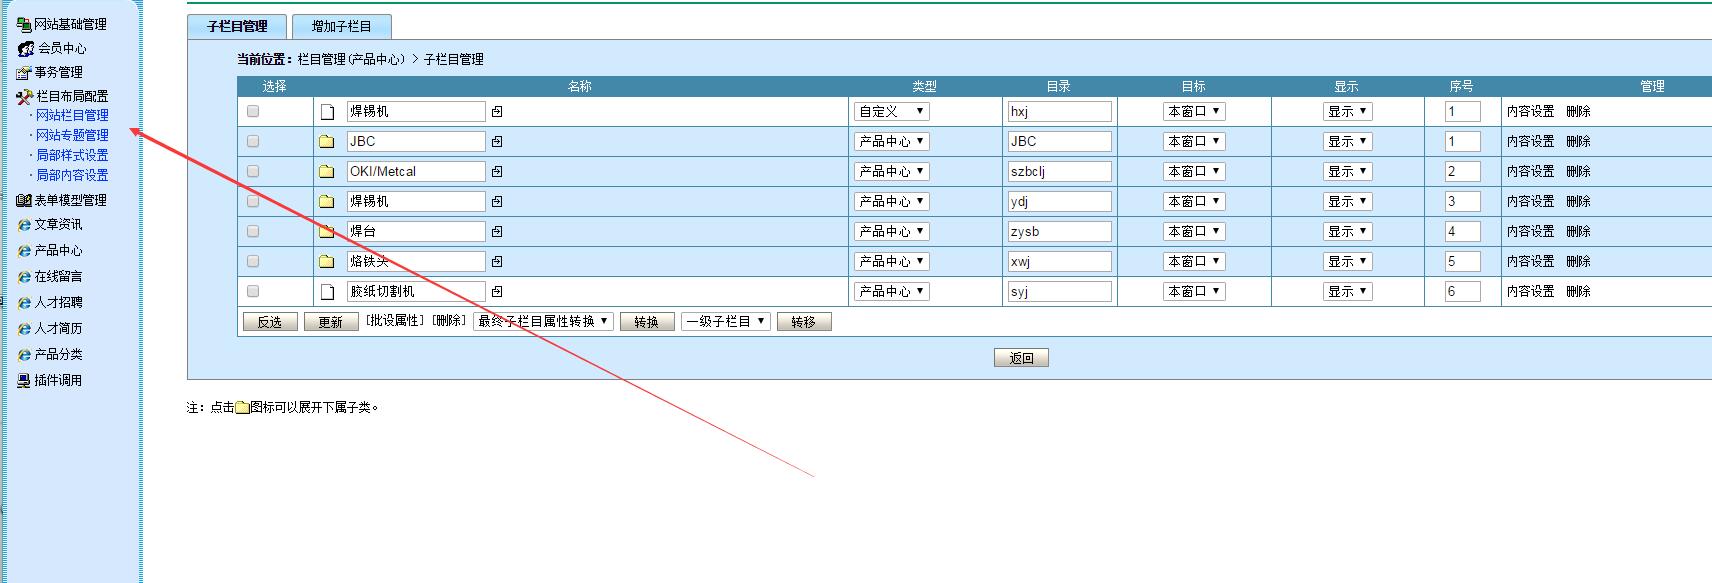Image resolution: width=1712 pixels, height=583 pixels.
Task: Open 网站专题管理 in sidebar
Action: coord(72,135)
